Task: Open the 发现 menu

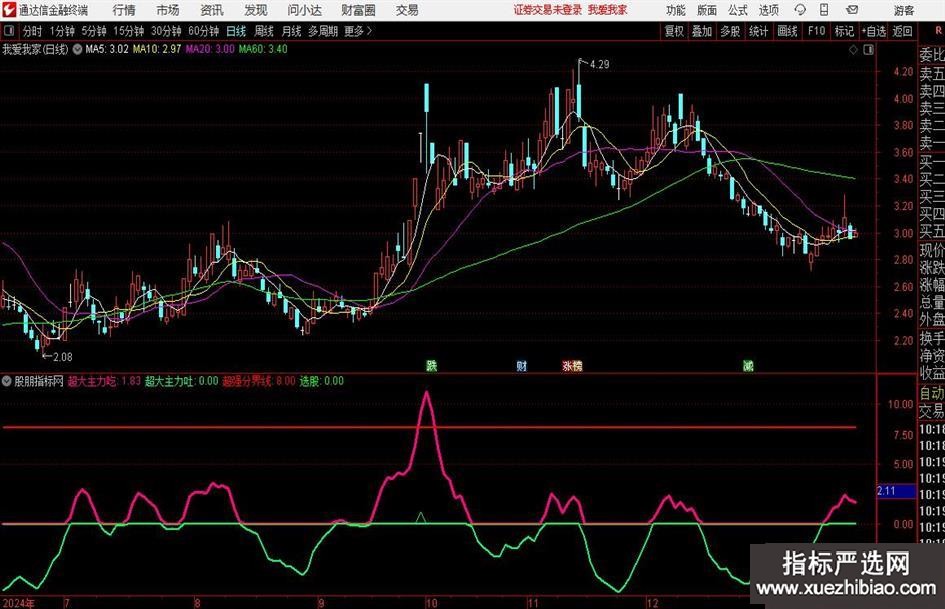Action: coord(256,10)
